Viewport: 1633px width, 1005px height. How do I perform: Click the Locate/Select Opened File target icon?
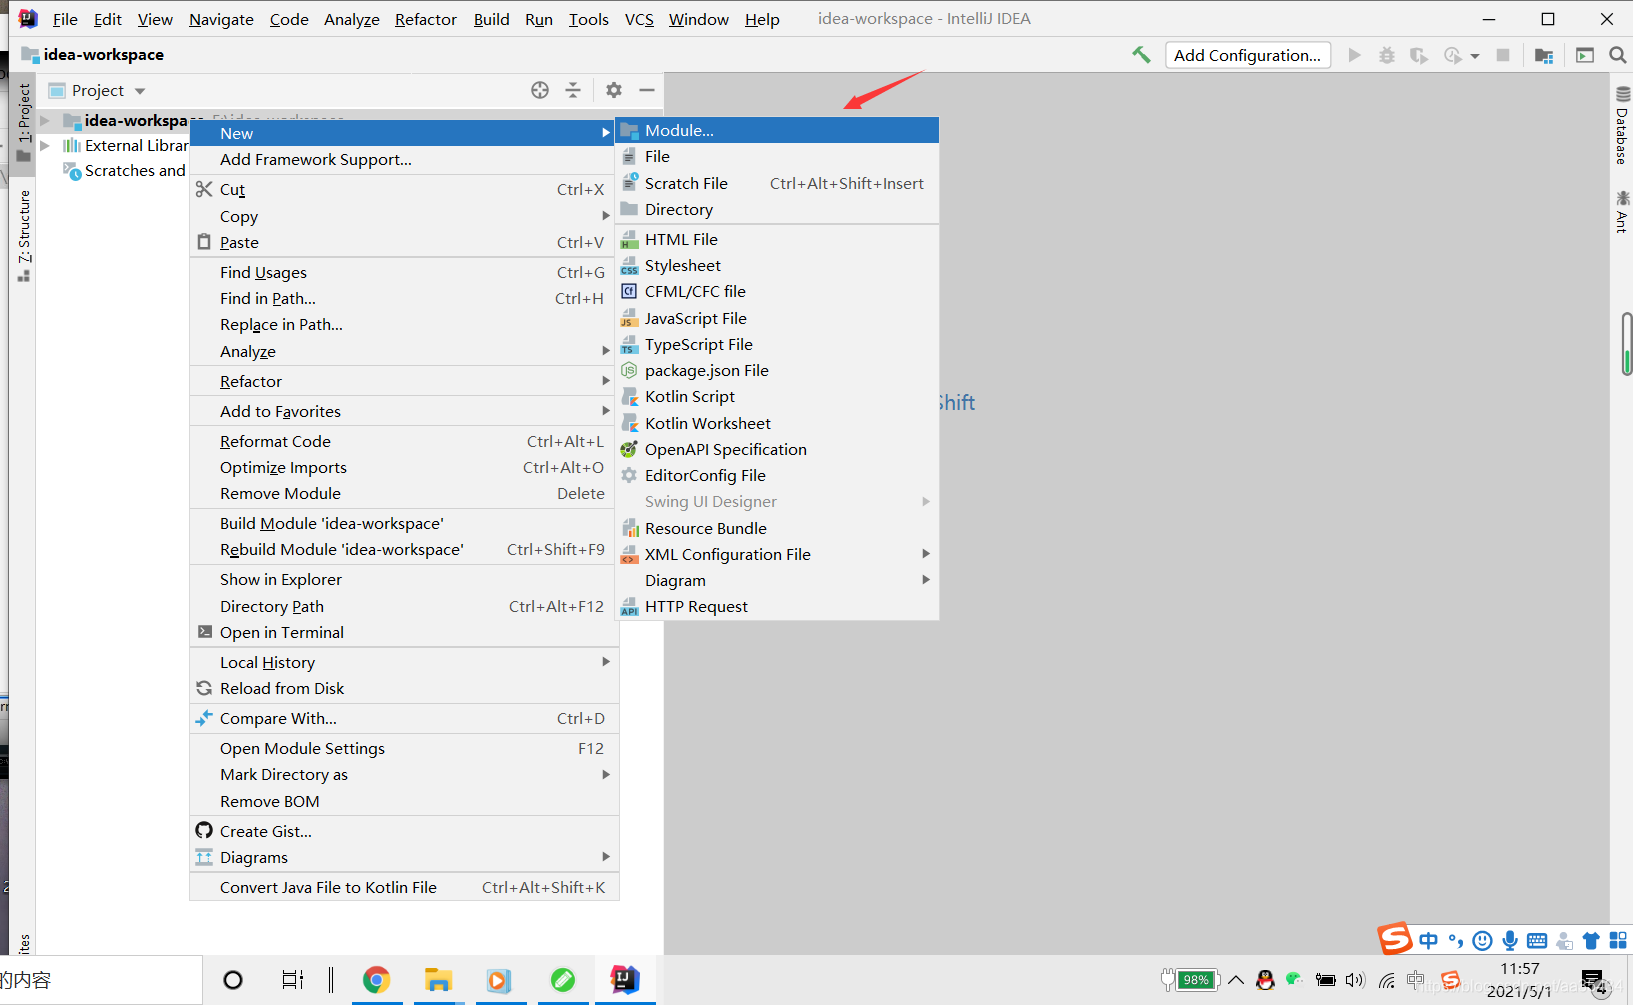click(540, 90)
